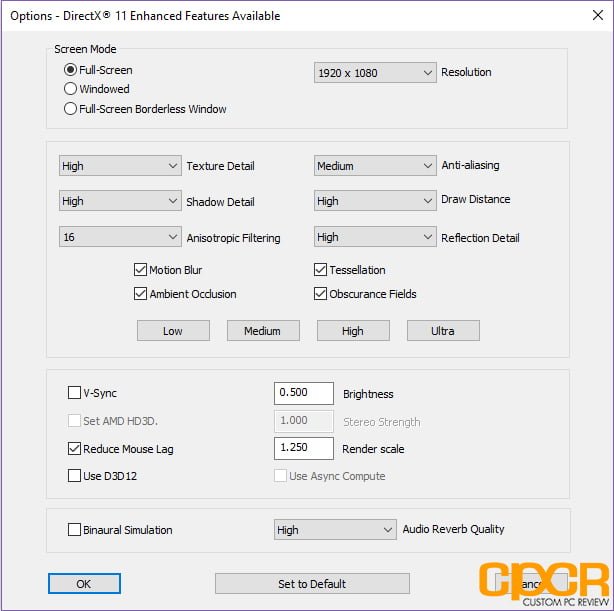The width and height of the screenshot is (614, 611).
Task: Apply the Low quality preset
Action: pyautogui.click(x=173, y=331)
